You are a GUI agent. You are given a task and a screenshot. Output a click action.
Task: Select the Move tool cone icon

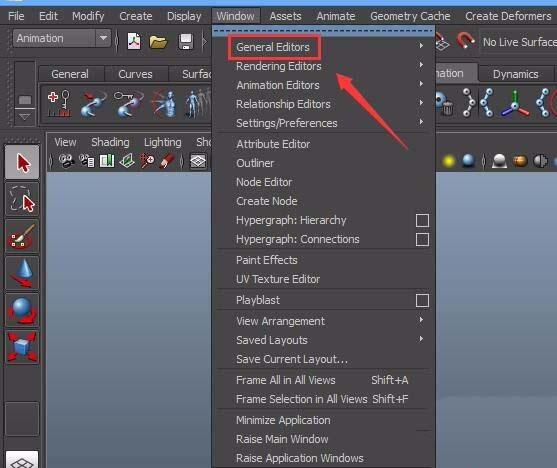(x=22, y=273)
